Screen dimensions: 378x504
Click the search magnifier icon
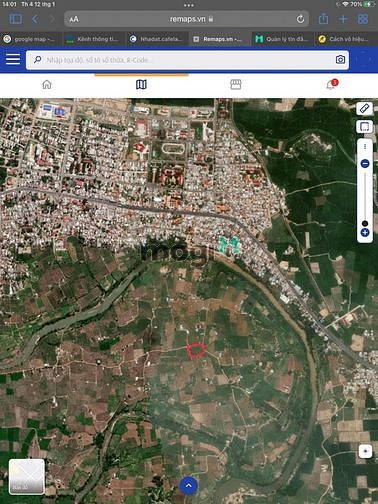38,60
